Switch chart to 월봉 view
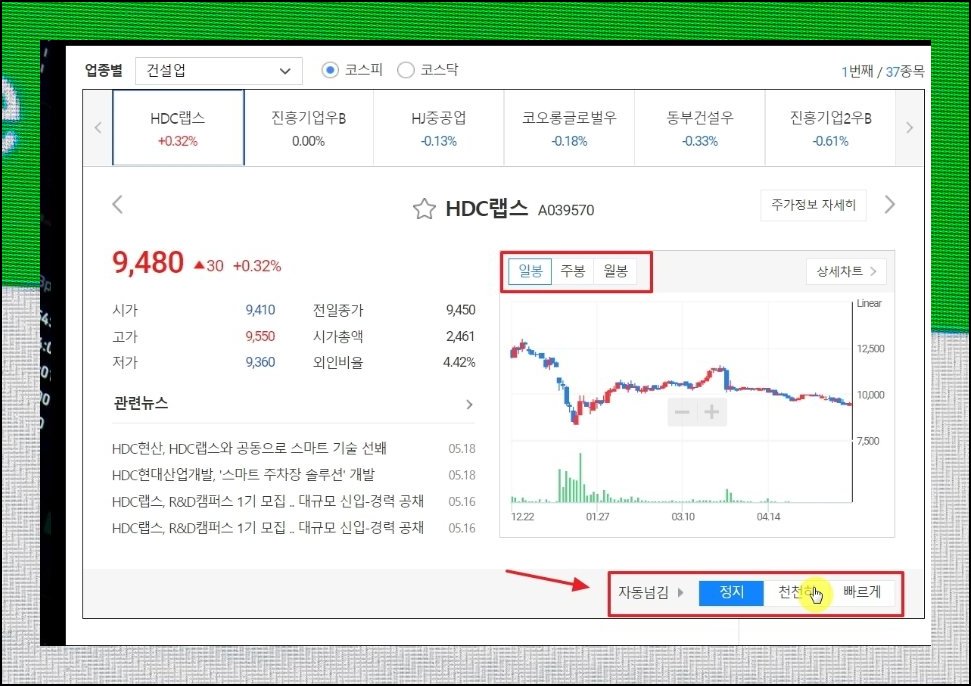 point(616,271)
